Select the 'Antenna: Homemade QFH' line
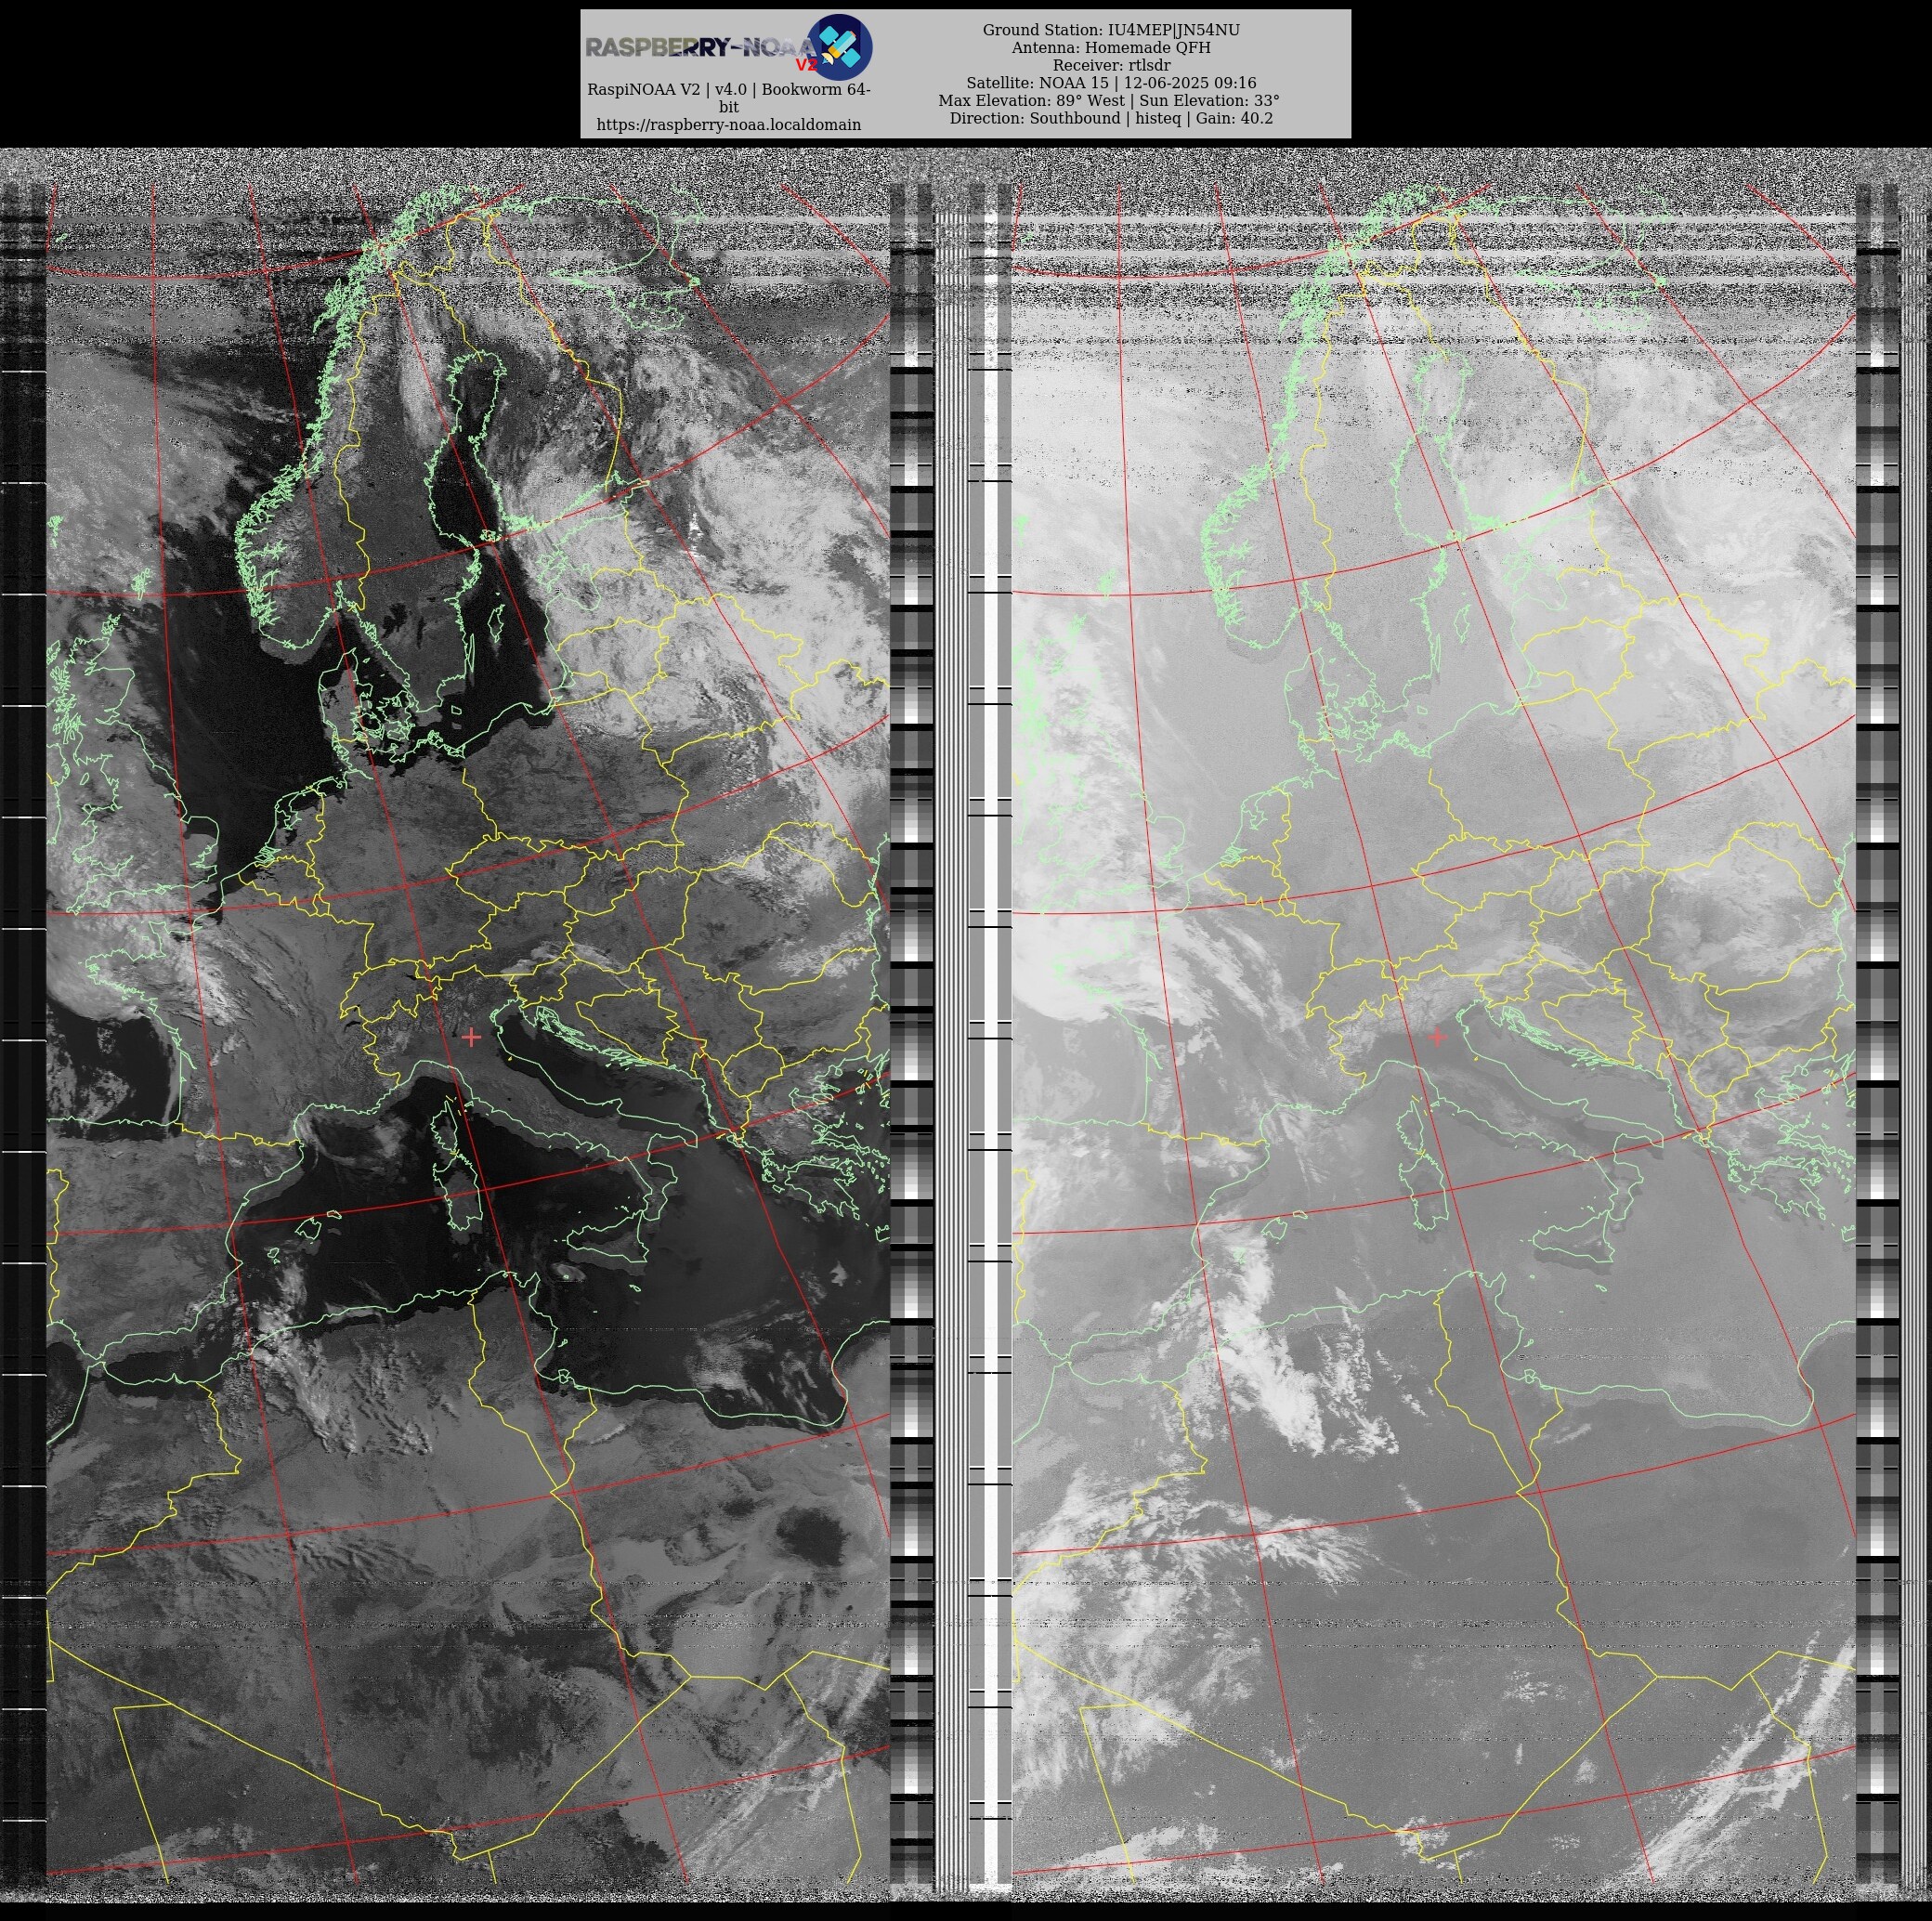1932x1921 pixels. point(1111,48)
